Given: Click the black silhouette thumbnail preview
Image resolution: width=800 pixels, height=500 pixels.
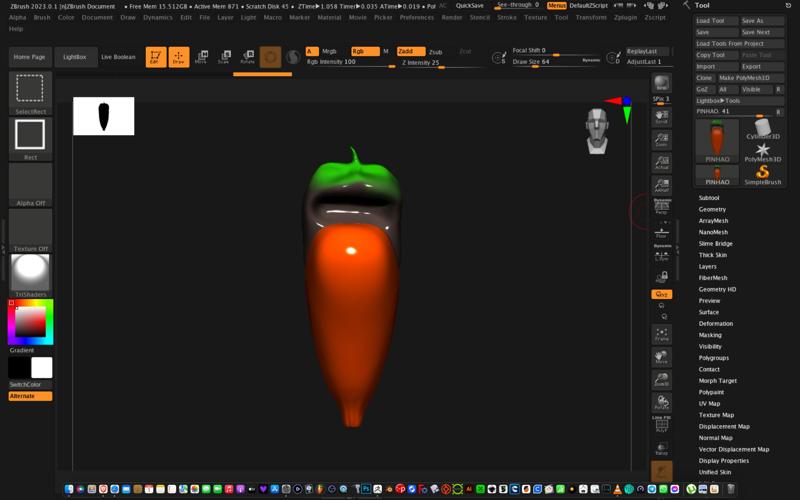Looking at the screenshot, I should click(104, 116).
